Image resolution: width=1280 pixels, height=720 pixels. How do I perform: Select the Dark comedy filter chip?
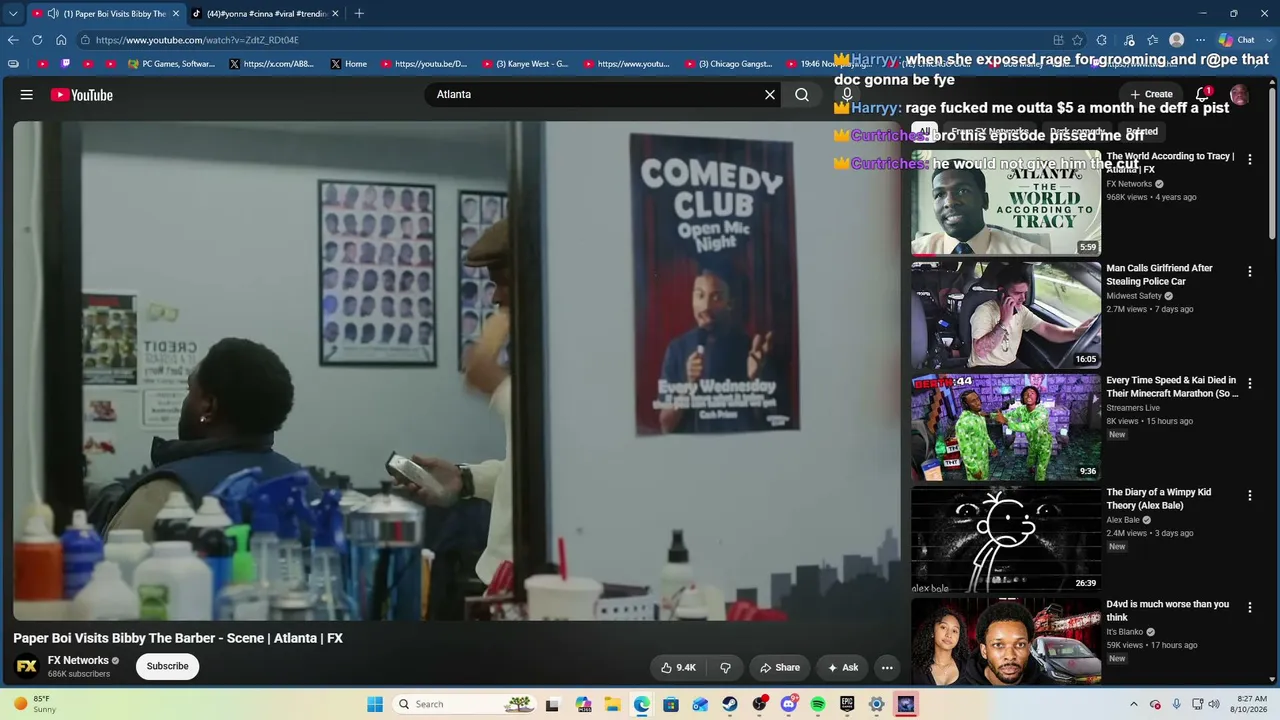1079,131
